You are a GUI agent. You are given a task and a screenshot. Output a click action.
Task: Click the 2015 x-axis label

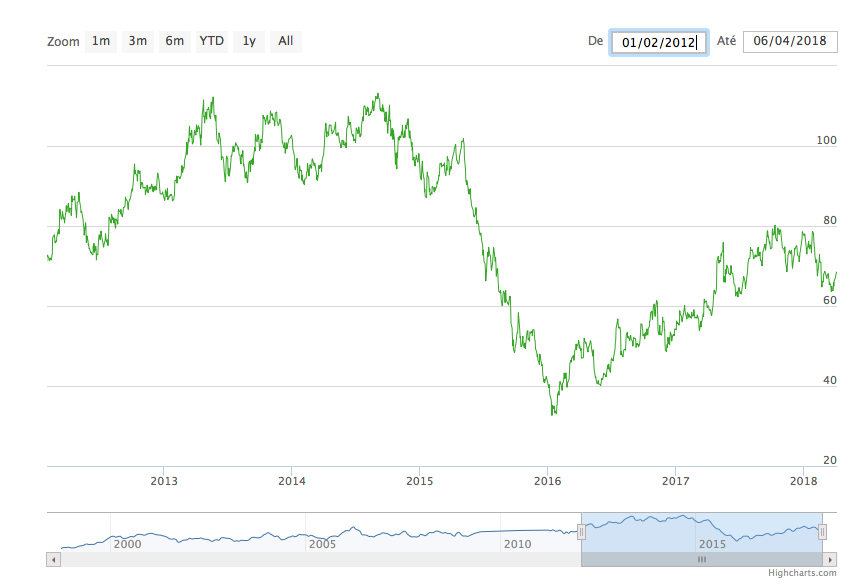pos(420,482)
